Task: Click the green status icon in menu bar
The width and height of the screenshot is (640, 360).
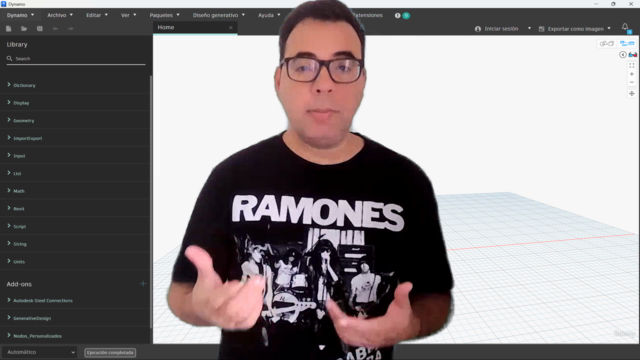Action: point(406,16)
